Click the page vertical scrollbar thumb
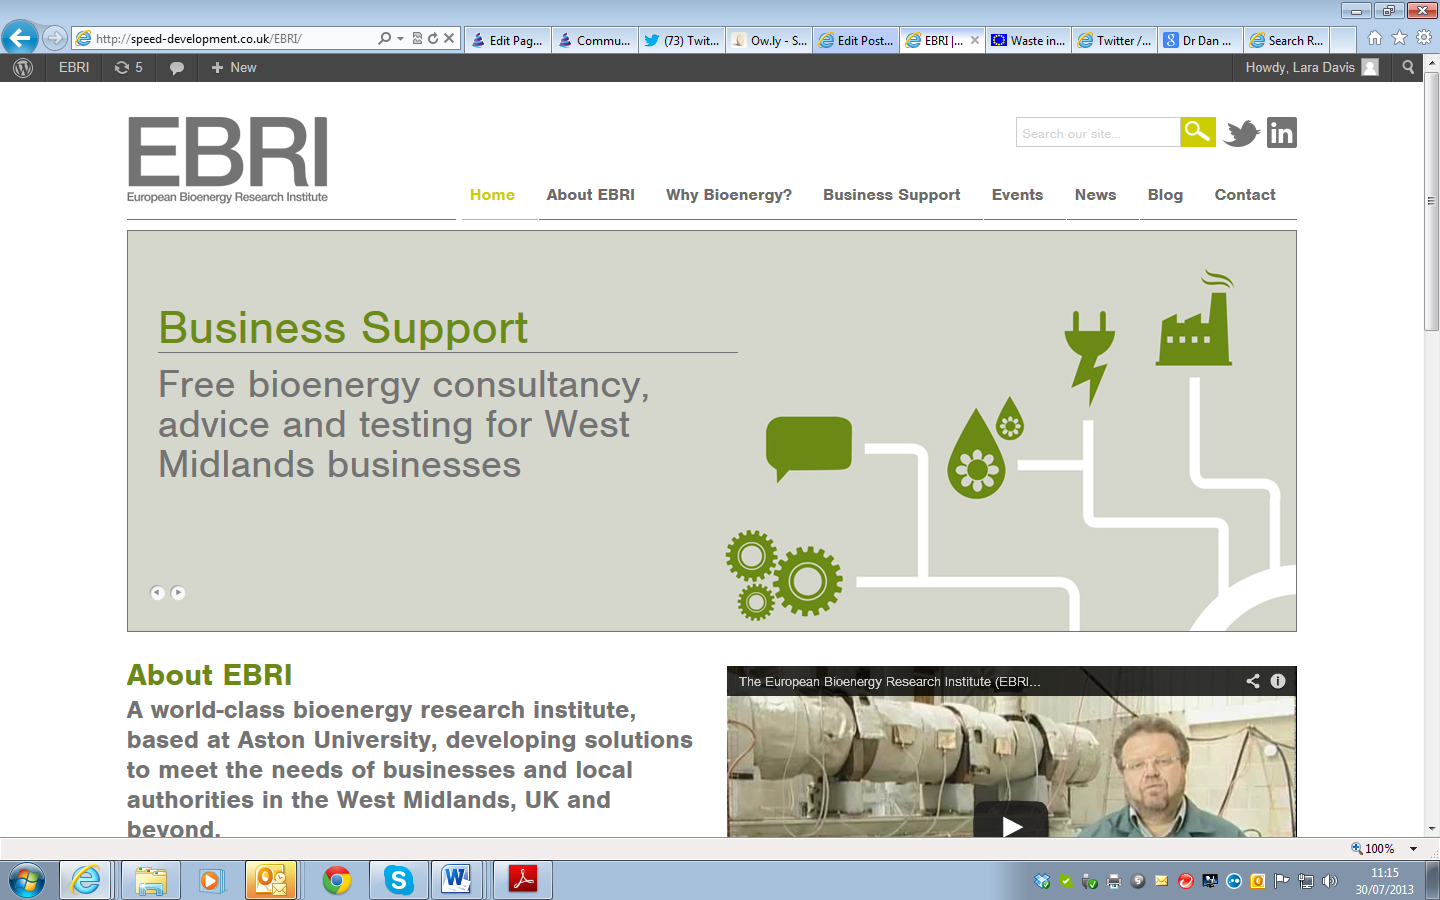Viewport: 1440px width, 900px height. [x=1431, y=200]
